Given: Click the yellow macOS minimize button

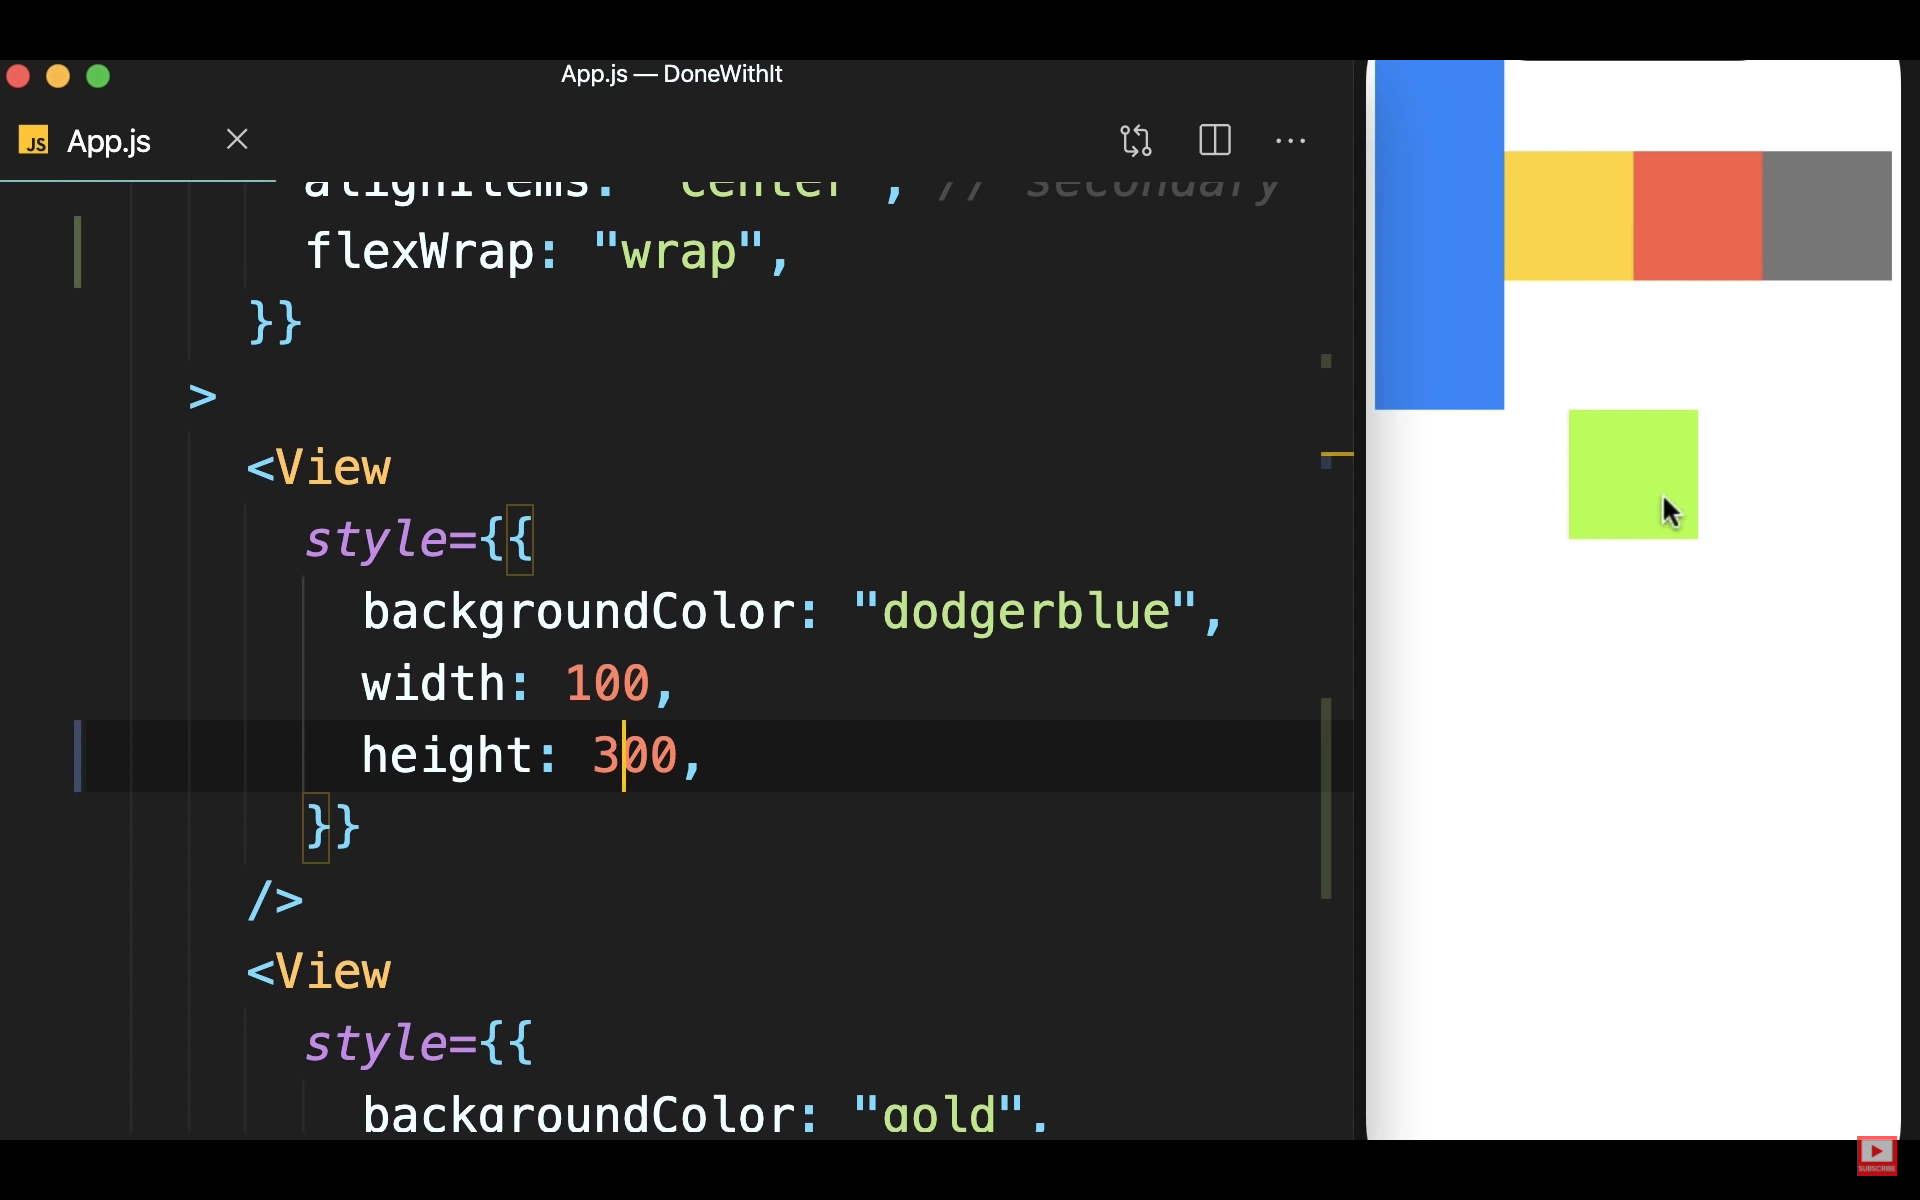Looking at the screenshot, I should [x=58, y=76].
